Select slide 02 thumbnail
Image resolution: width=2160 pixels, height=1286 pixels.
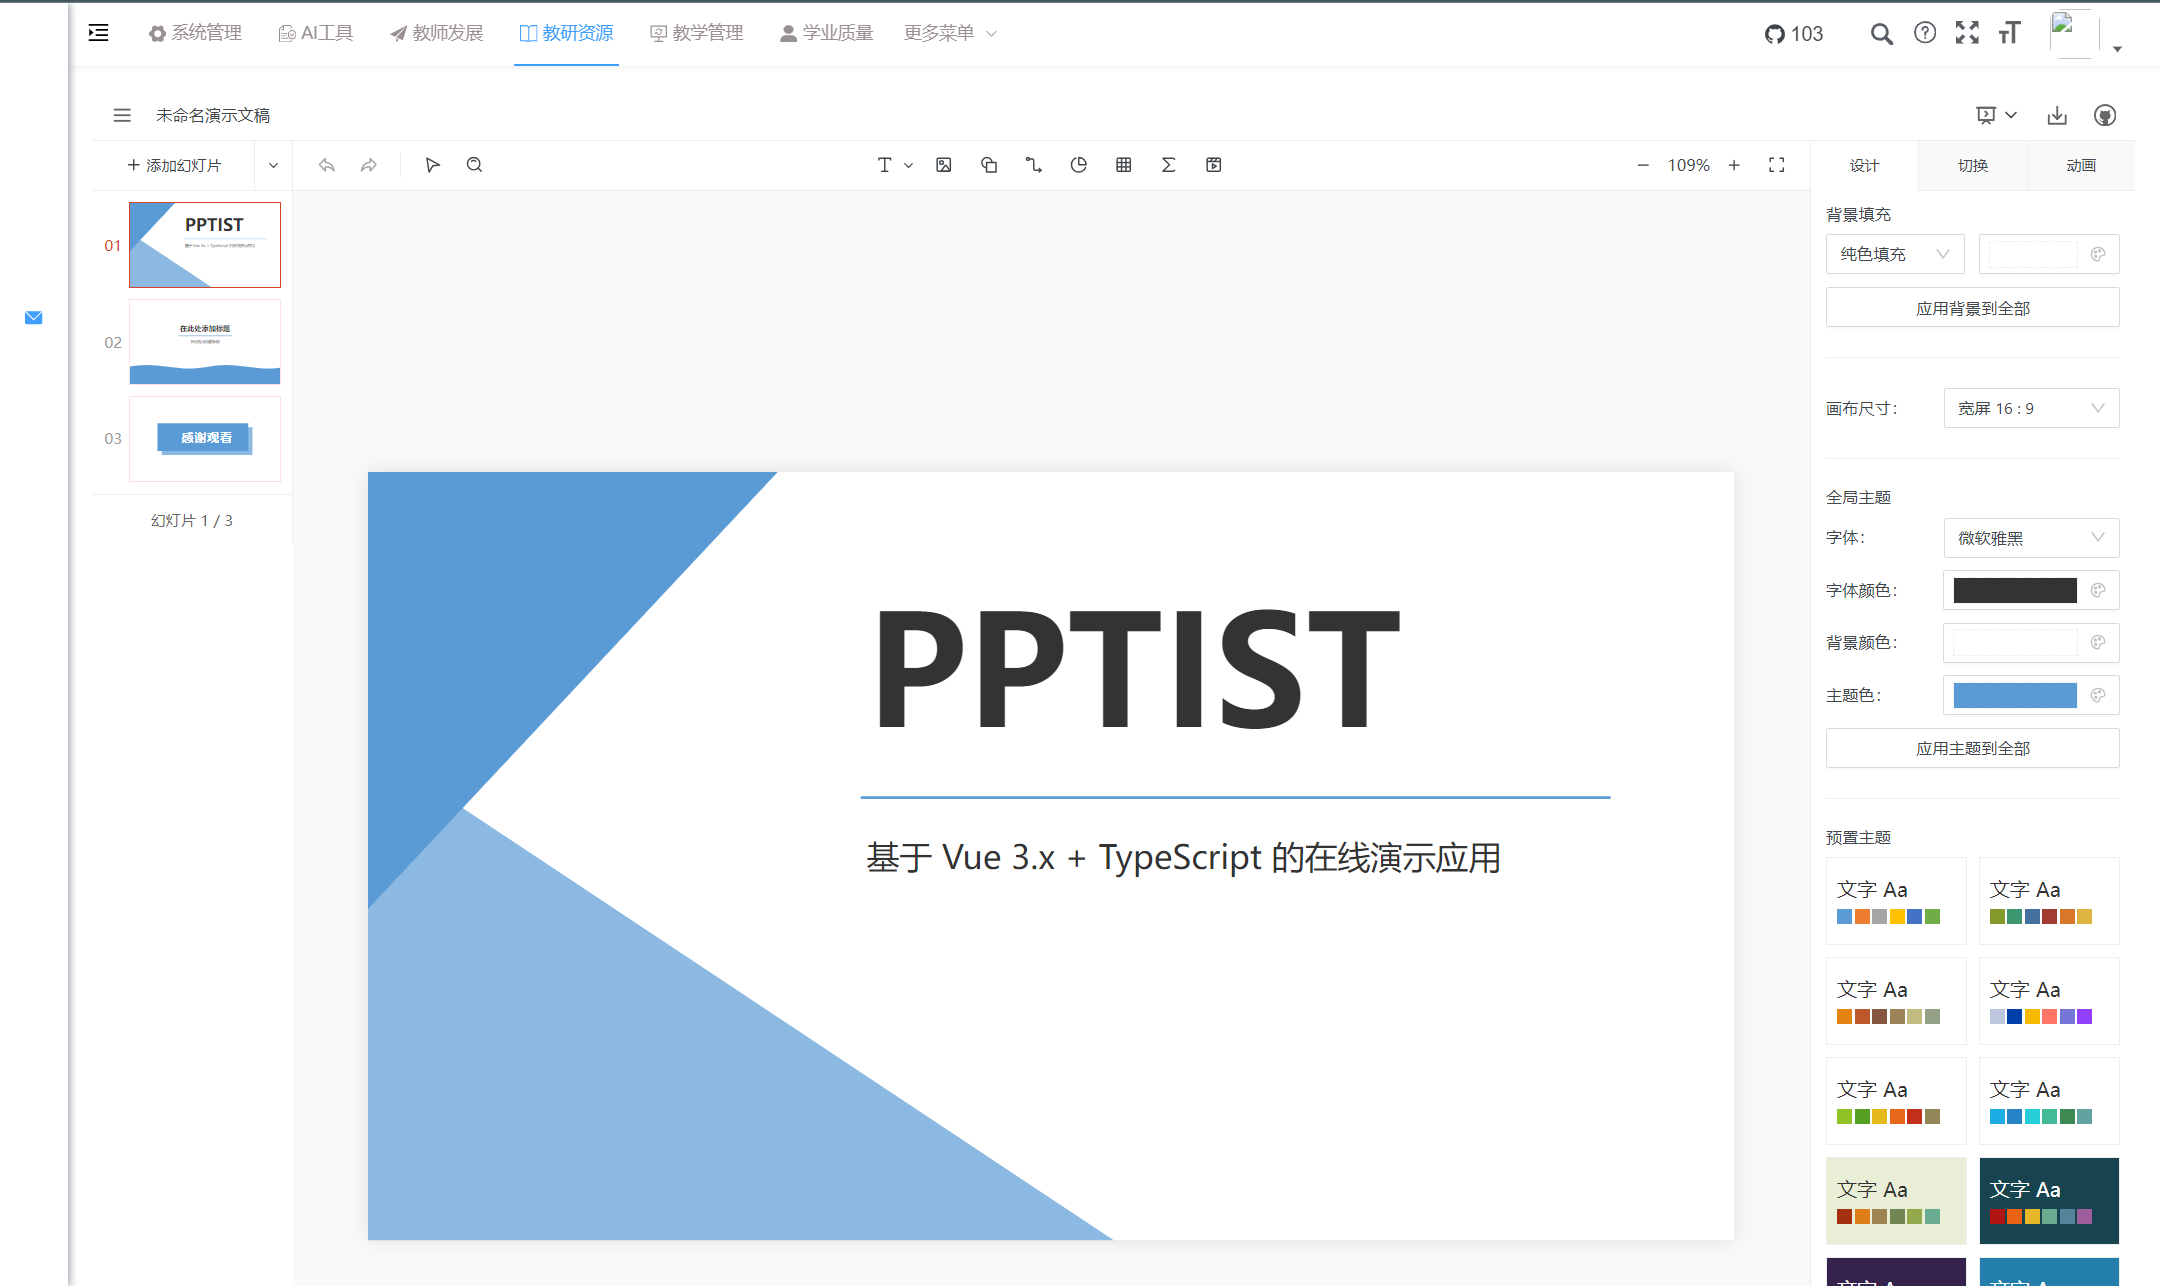pyautogui.click(x=205, y=342)
